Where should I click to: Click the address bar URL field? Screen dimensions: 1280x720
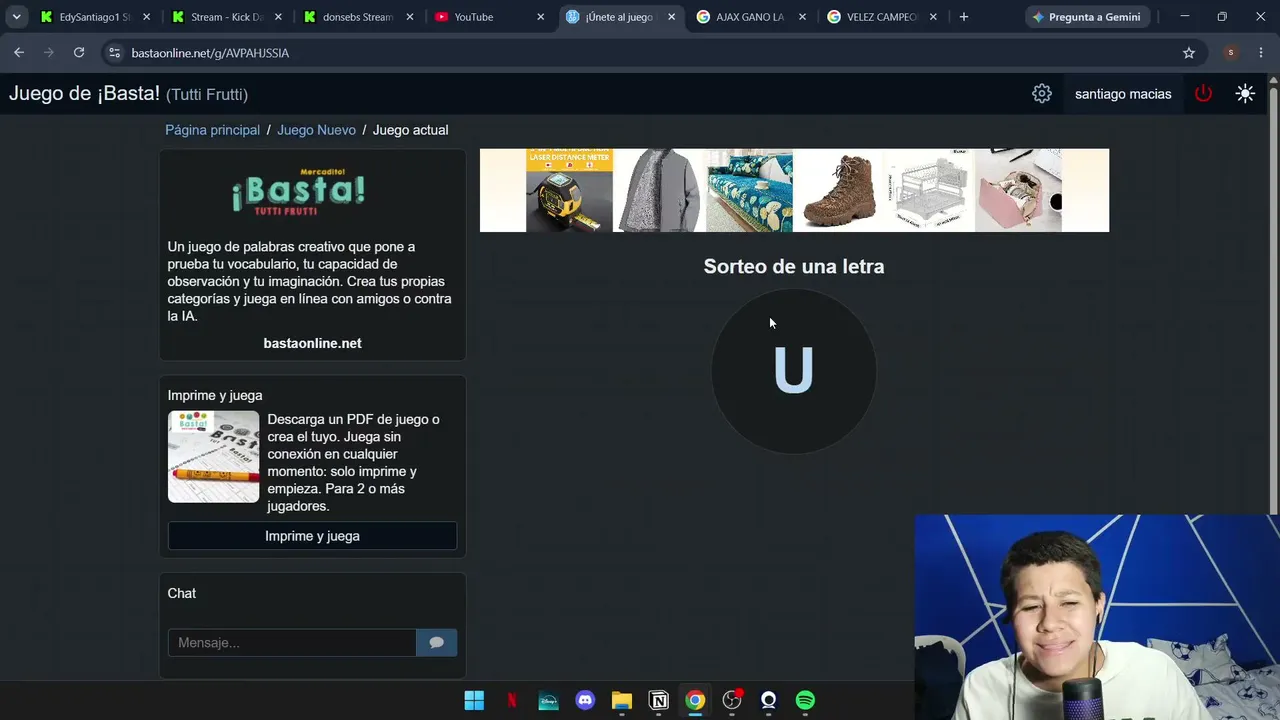(650, 53)
